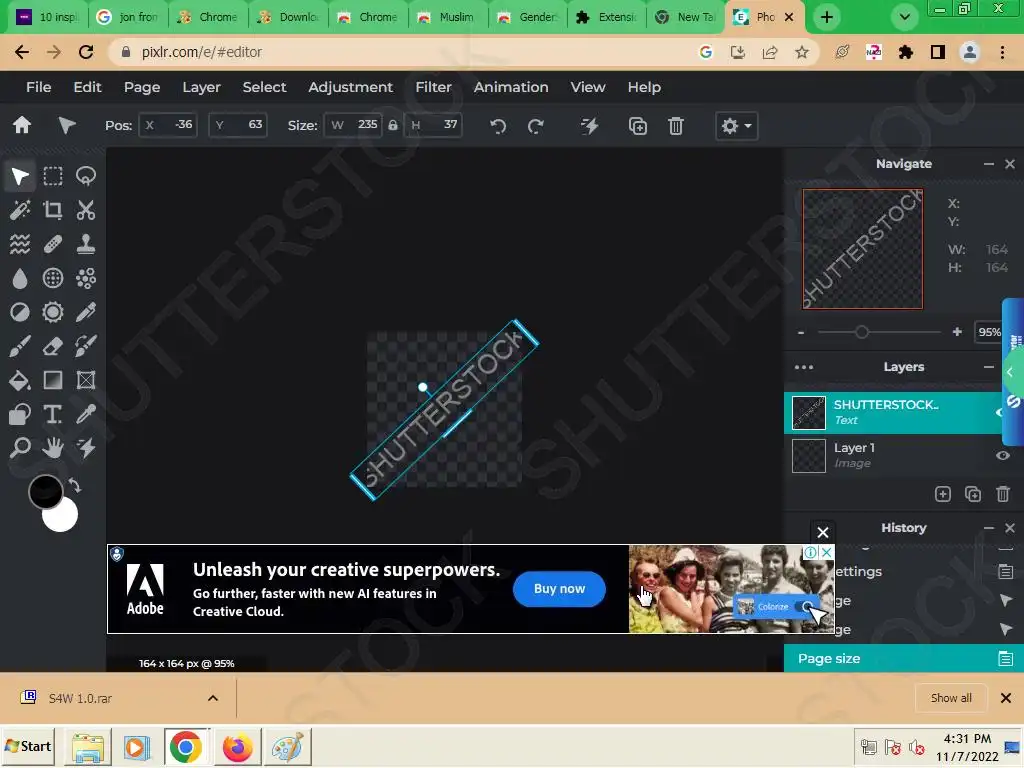Viewport: 1024px width, 768px height.
Task: Select the Fill paint bucket tool
Action: click(x=20, y=380)
